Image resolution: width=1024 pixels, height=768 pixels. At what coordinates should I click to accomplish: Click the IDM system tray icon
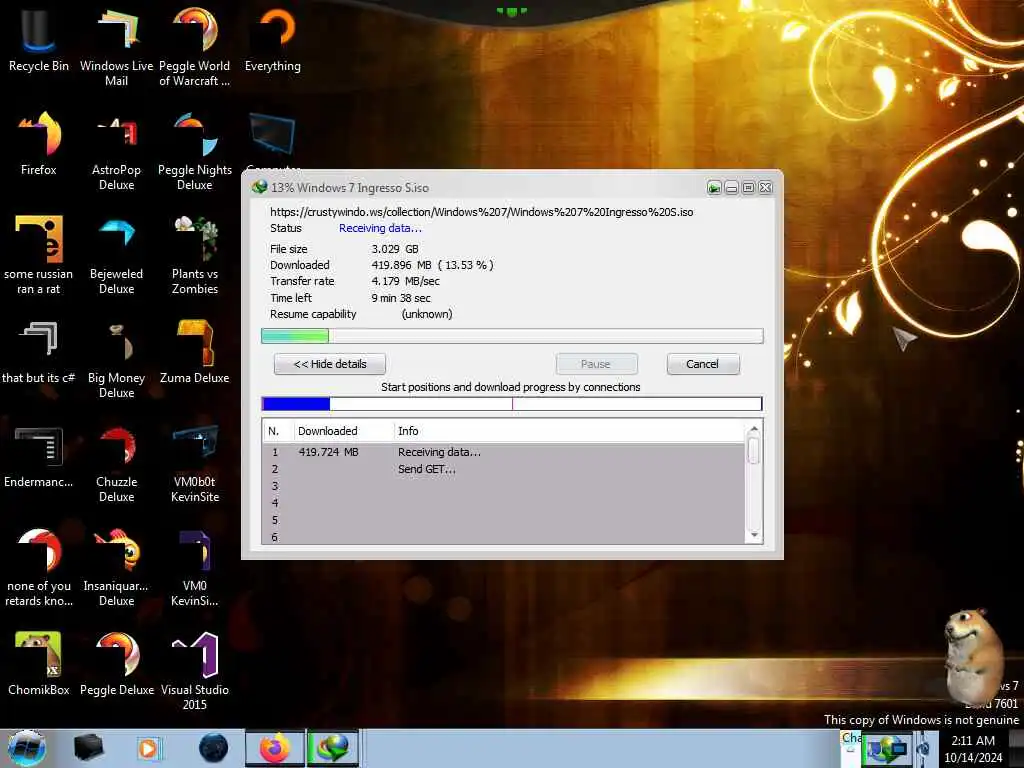tap(886, 748)
